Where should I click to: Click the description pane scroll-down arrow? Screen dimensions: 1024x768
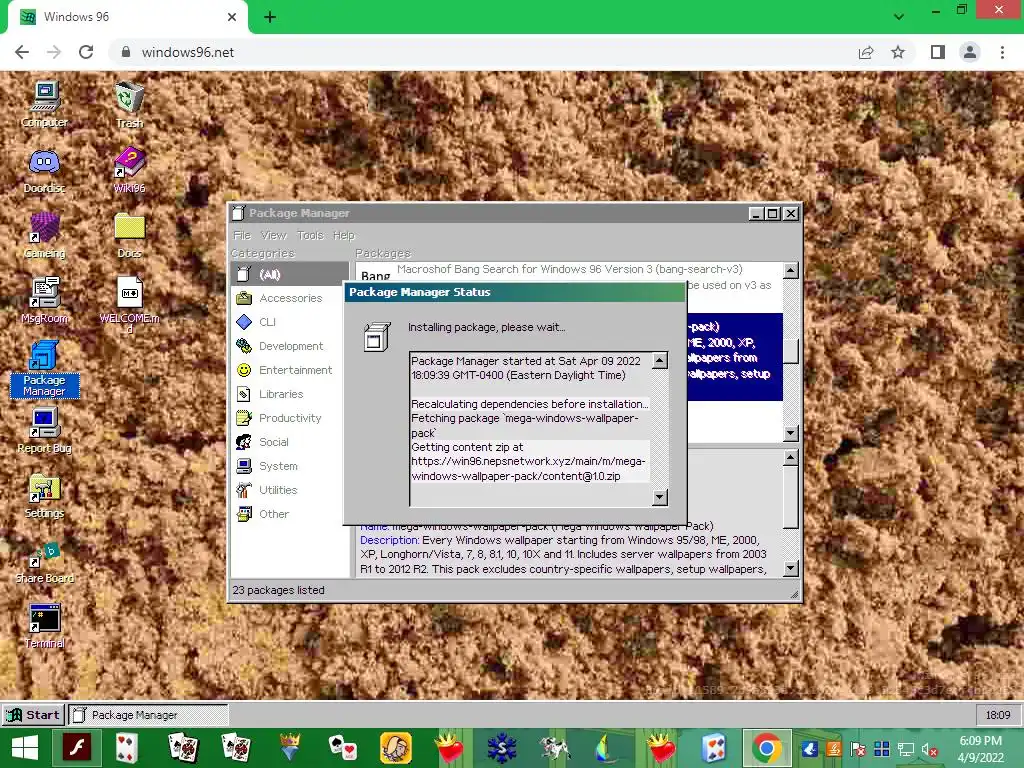point(791,569)
